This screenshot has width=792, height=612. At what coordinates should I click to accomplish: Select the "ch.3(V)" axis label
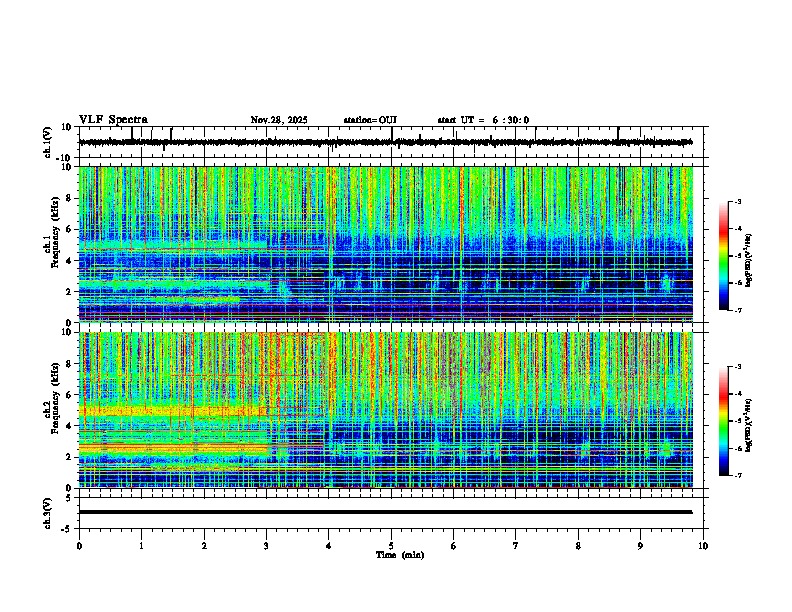coord(47,513)
